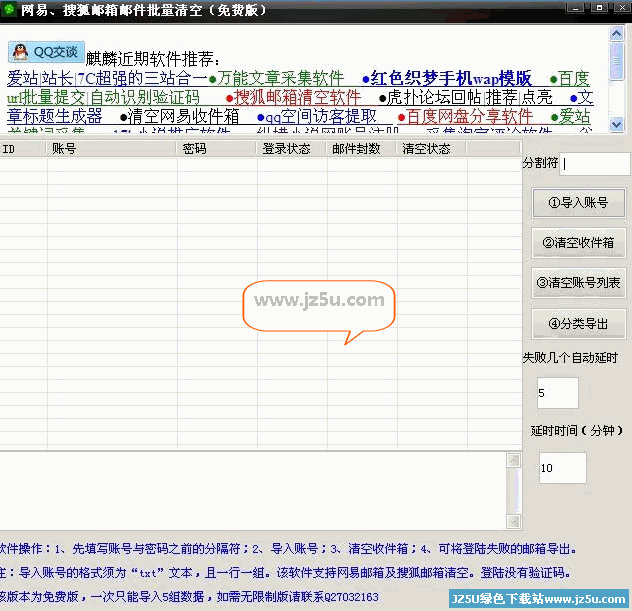The height and width of the screenshot is (611, 632).
Task: Click inside the empty log text area
Action: tap(253, 490)
